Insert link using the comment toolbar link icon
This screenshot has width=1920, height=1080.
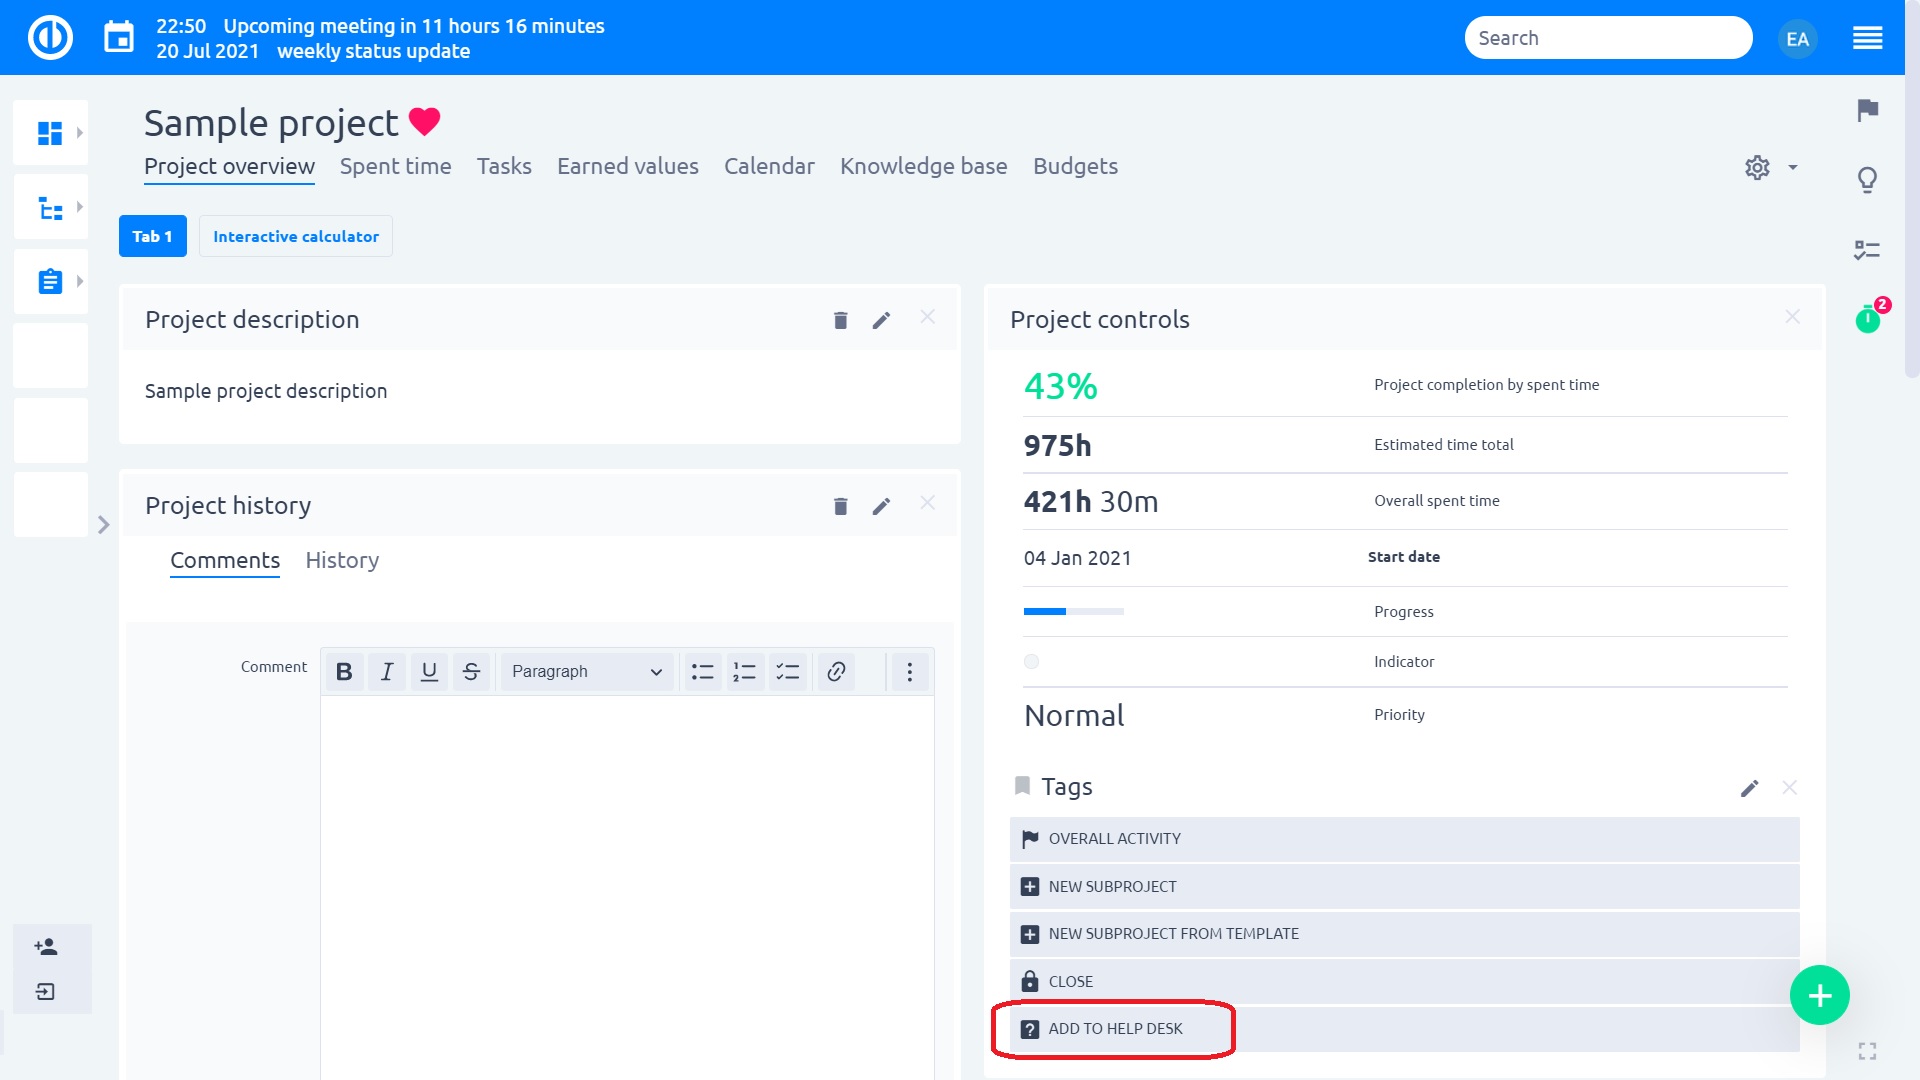pos(836,671)
